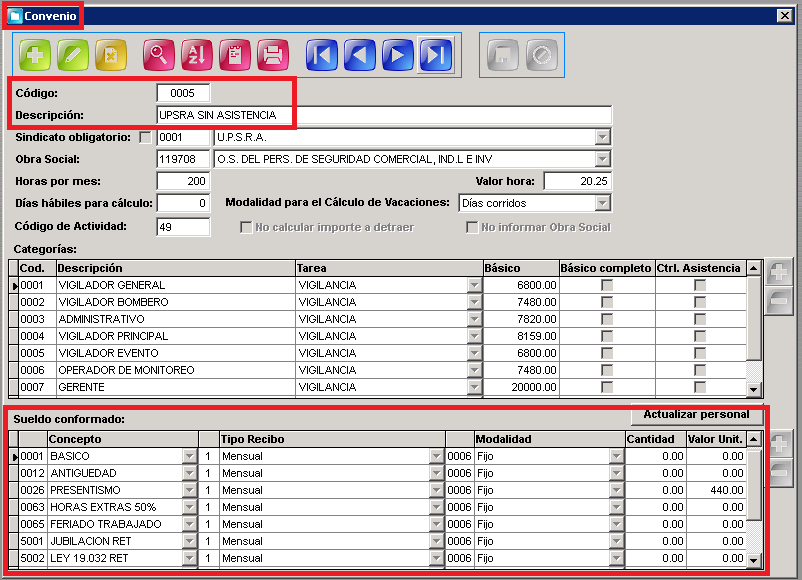The width and height of the screenshot is (802, 580).
Task: Select the 20000.00 básico cell
Action: pyautogui.click(x=521, y=387)
